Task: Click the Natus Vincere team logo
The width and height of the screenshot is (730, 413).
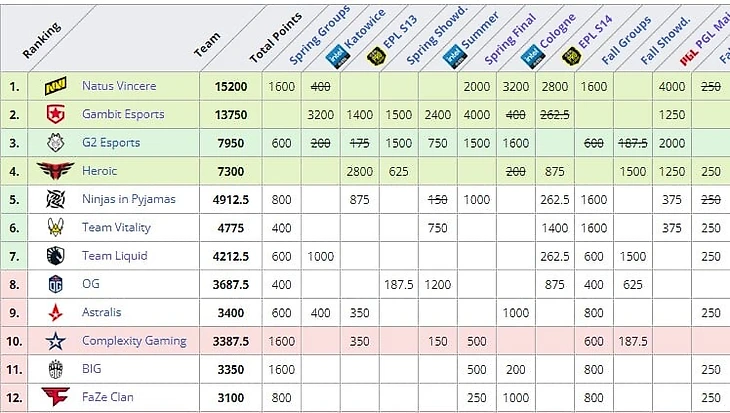Action: click(55, 86)
